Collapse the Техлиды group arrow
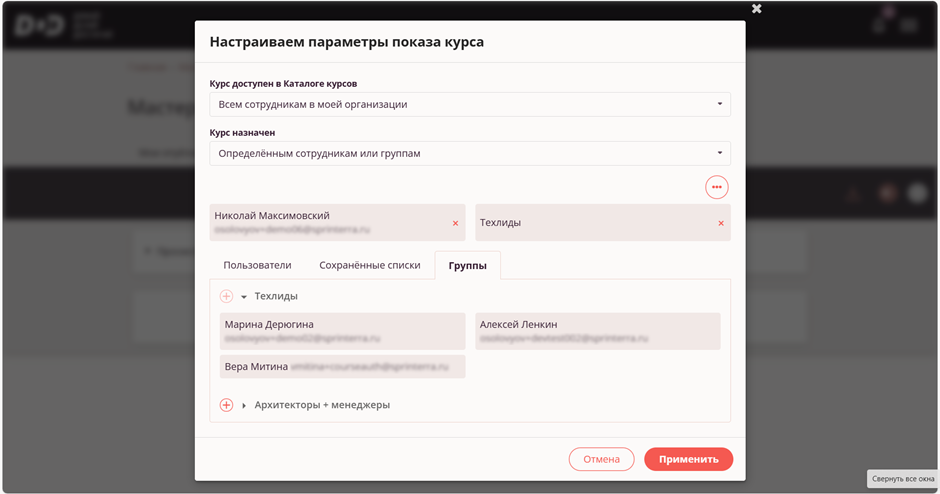This screenshot has width=940, height=494. (244, 297)
